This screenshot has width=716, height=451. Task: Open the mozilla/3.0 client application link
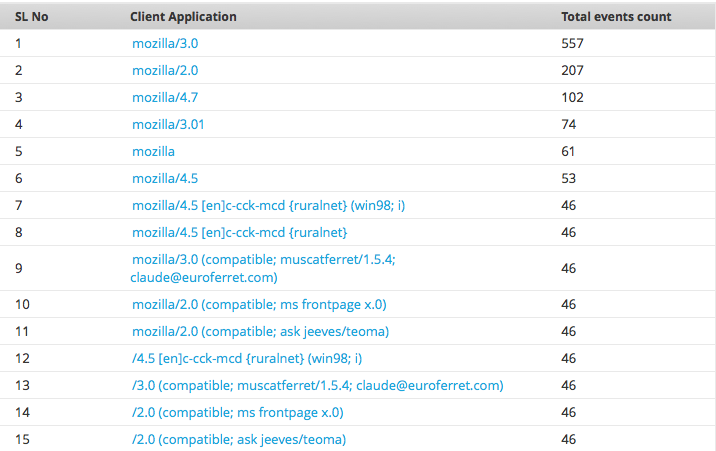point(165,44)
